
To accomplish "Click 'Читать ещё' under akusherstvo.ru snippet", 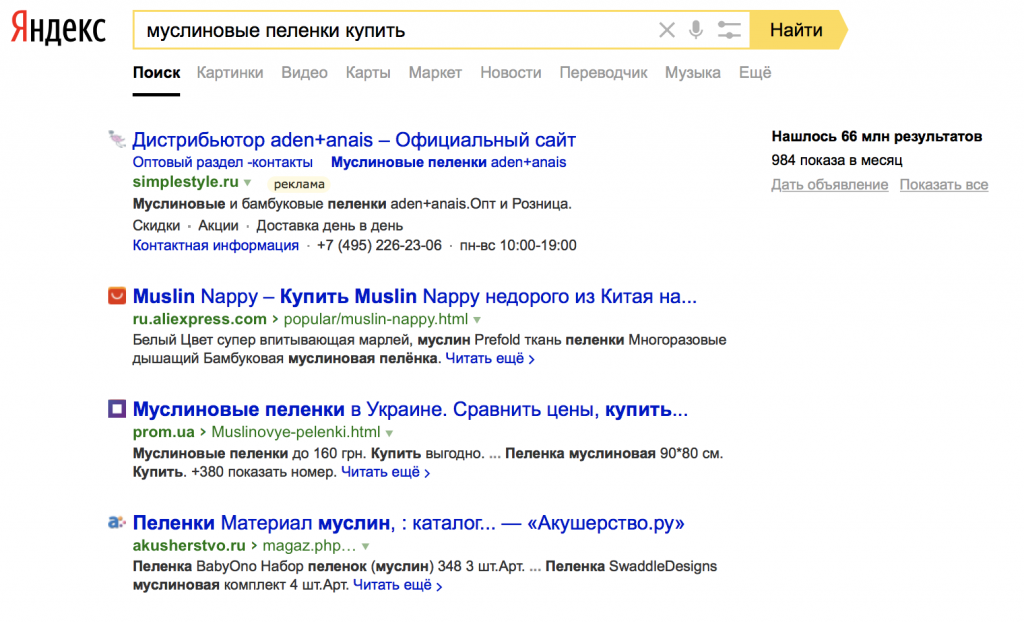I will click(x=397, y=585).
